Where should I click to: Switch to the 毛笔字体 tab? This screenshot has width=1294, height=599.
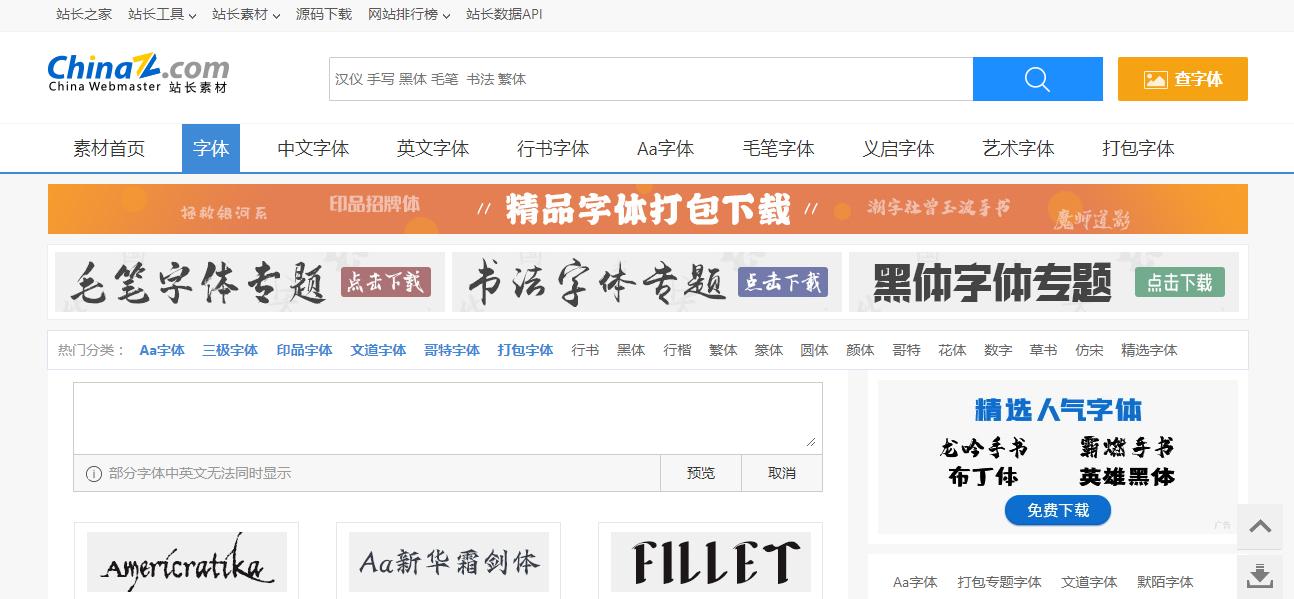(778, 148)
